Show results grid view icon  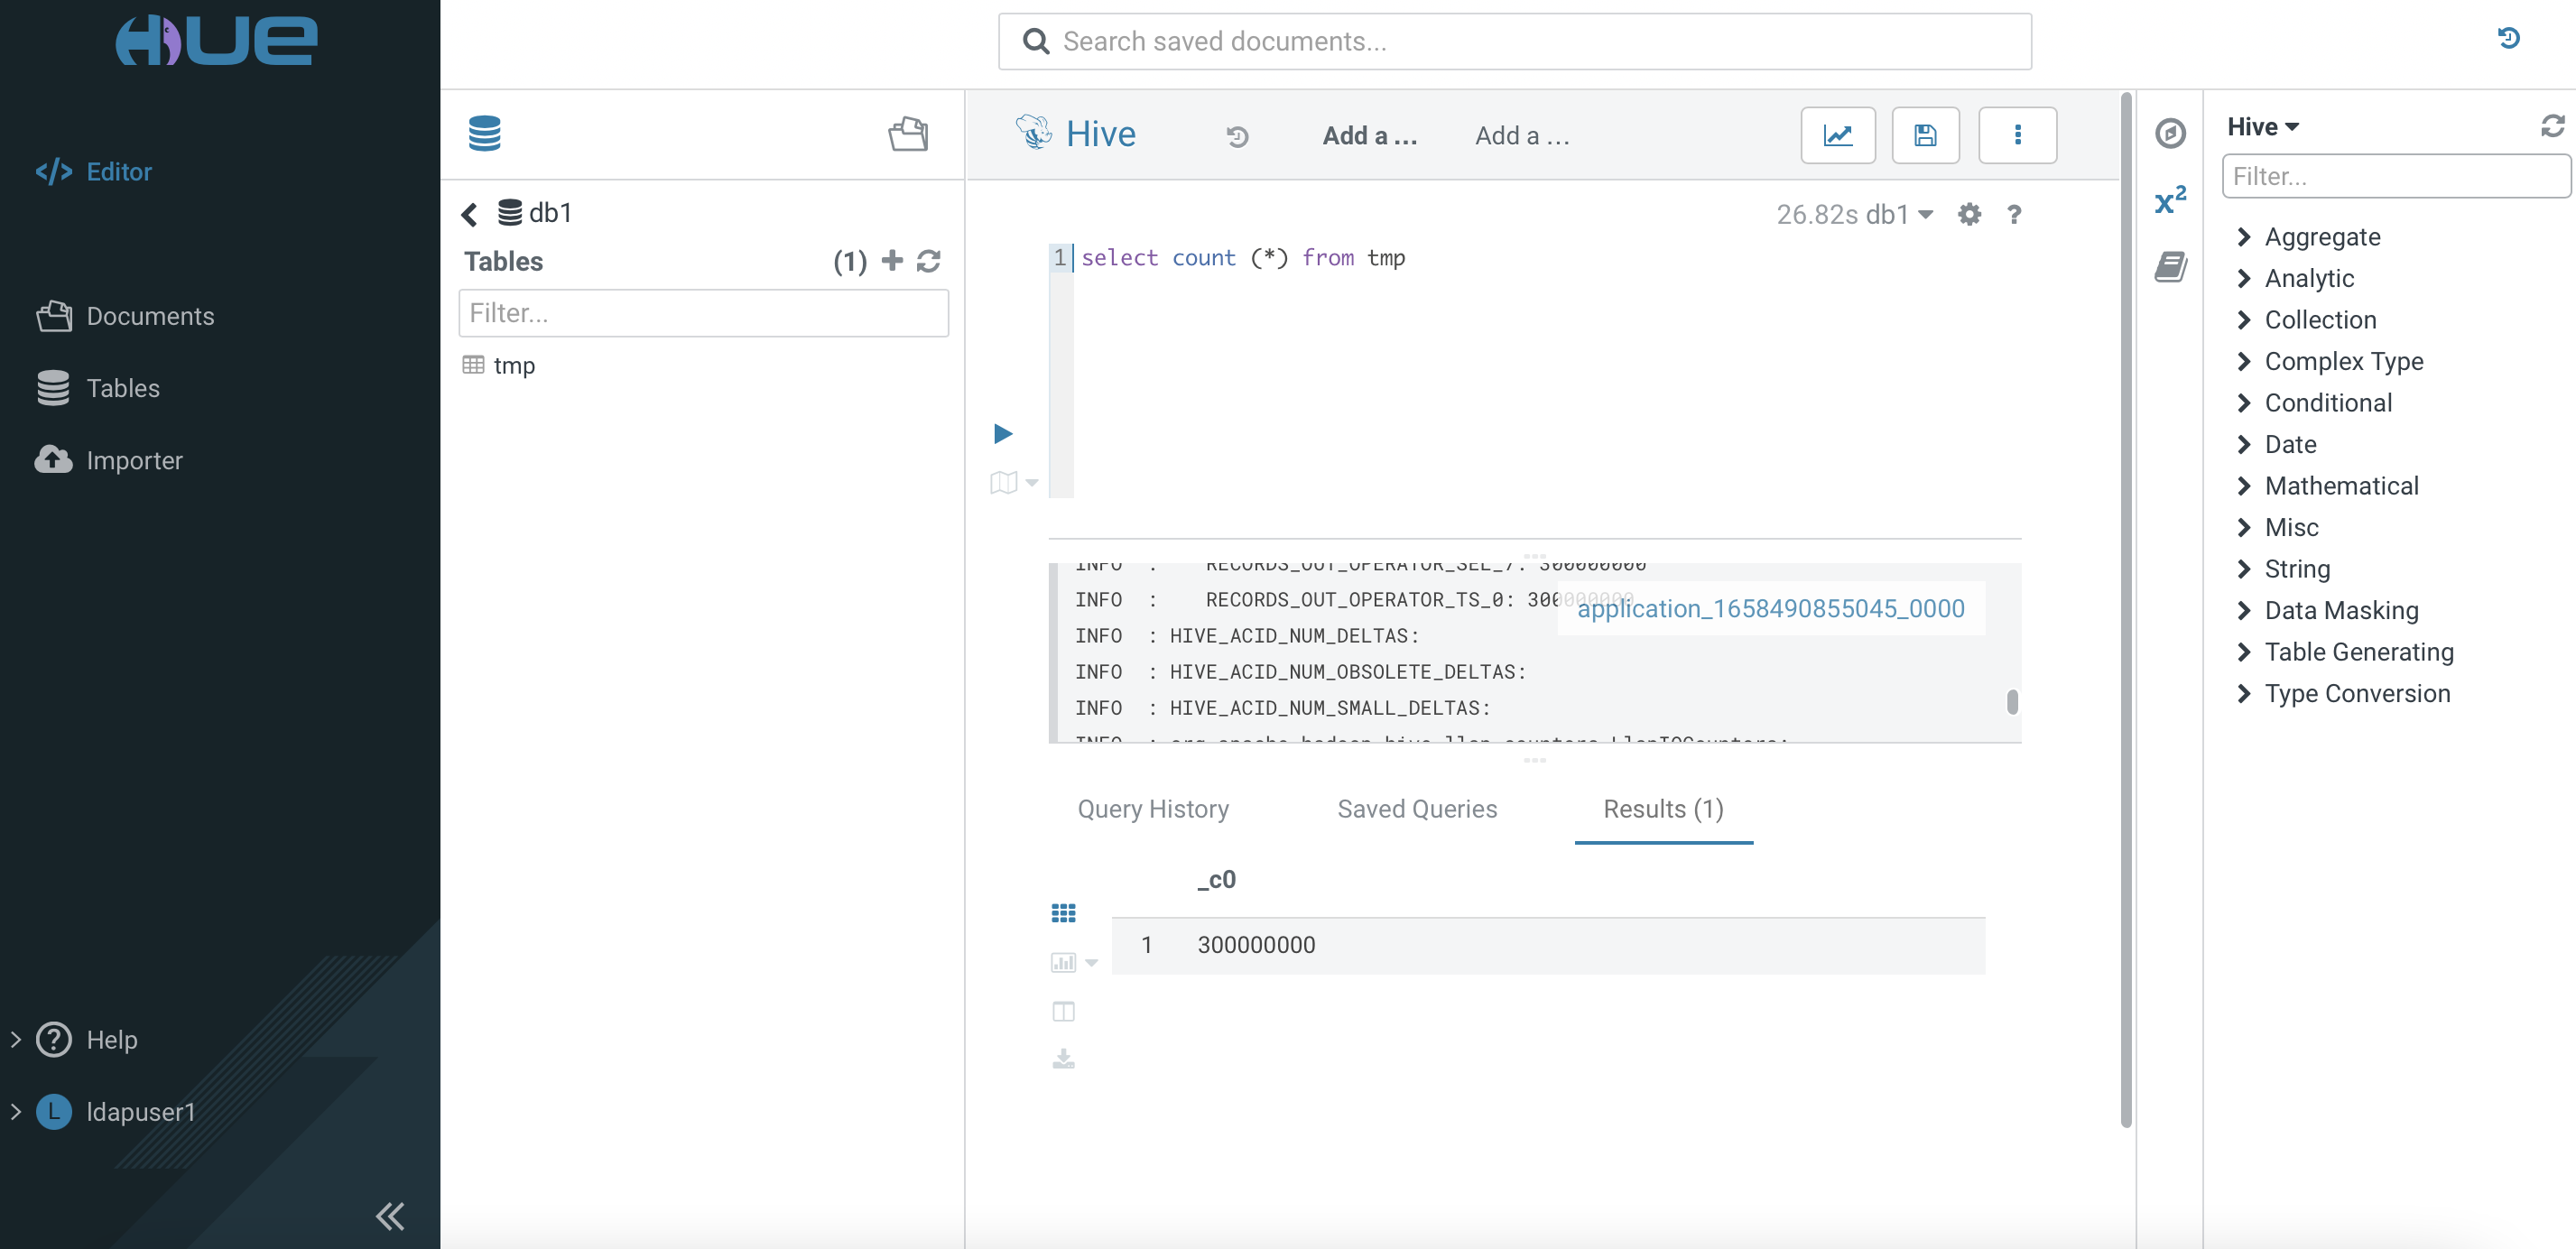pyautogui.click(x=1063, y=913)
